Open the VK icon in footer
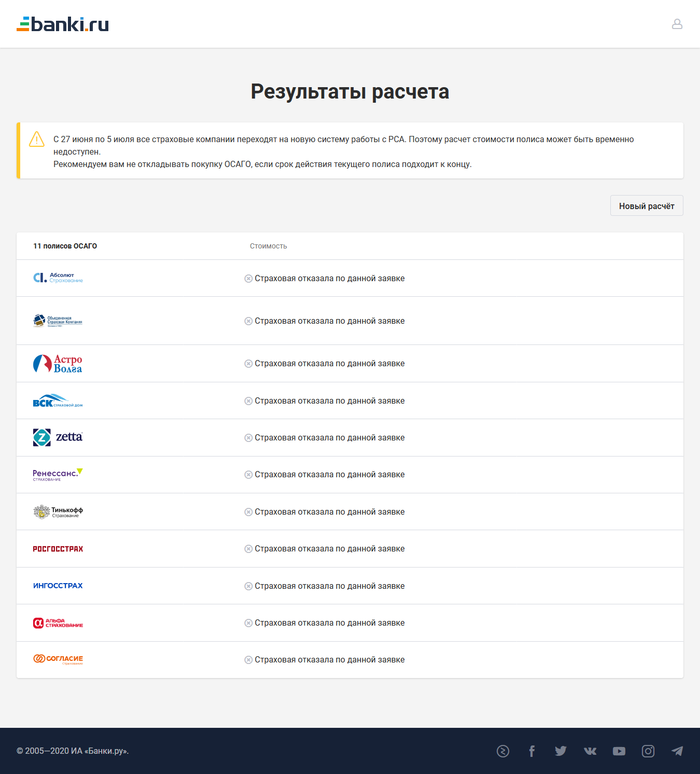 click(590, 751)
